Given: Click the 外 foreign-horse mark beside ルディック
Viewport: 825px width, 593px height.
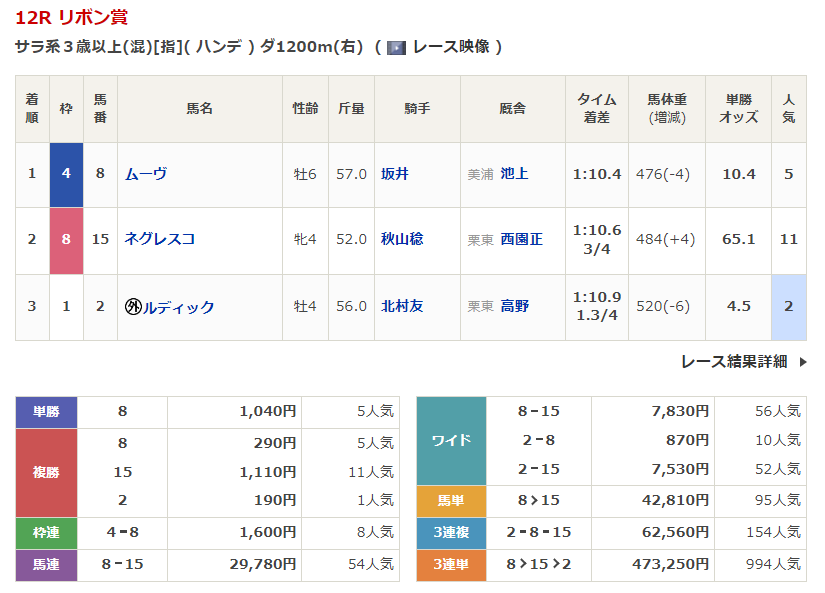Looking at the screenshot, I should [x=132, y=307].
